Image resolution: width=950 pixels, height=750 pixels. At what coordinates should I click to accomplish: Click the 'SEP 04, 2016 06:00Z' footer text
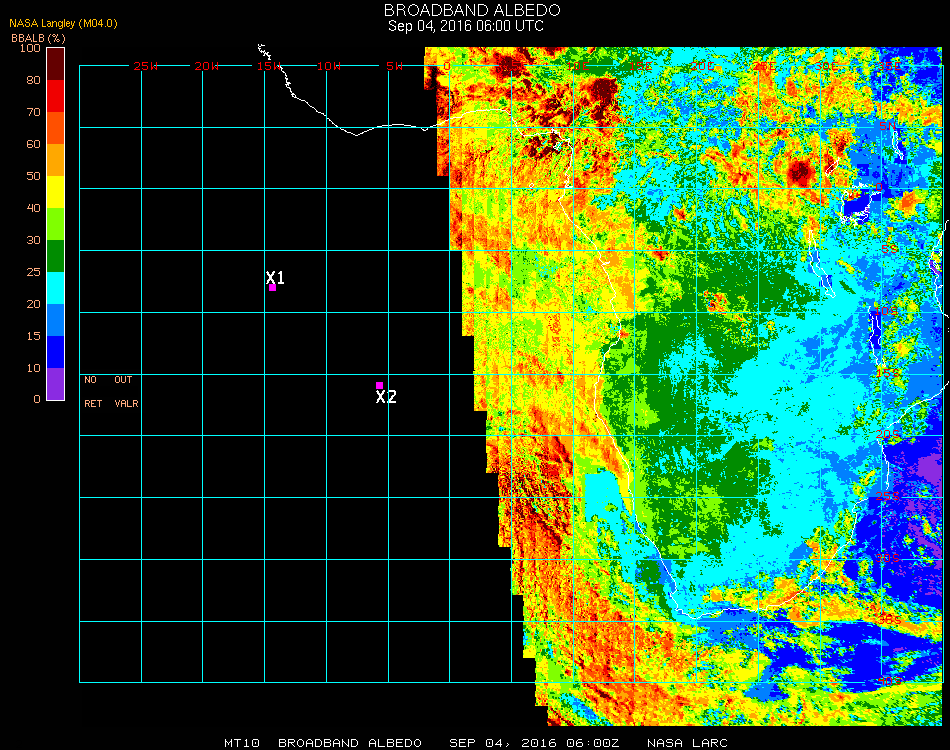pyautogui.click(x=534, y=743)
